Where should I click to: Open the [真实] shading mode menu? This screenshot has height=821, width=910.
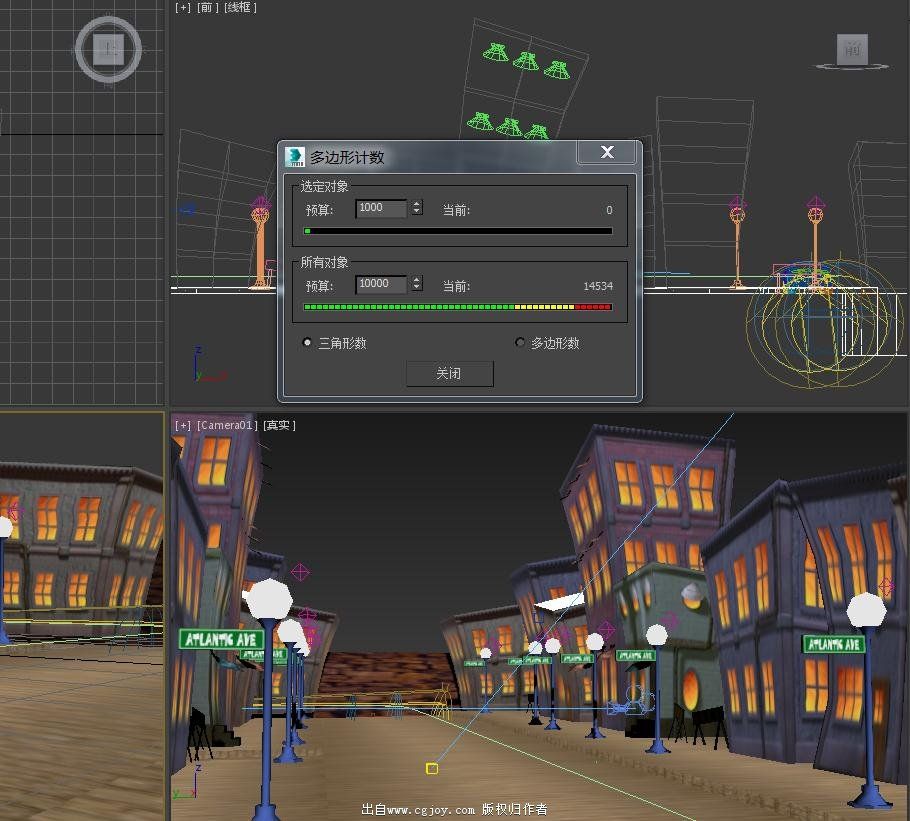click(x=279, y=425)
